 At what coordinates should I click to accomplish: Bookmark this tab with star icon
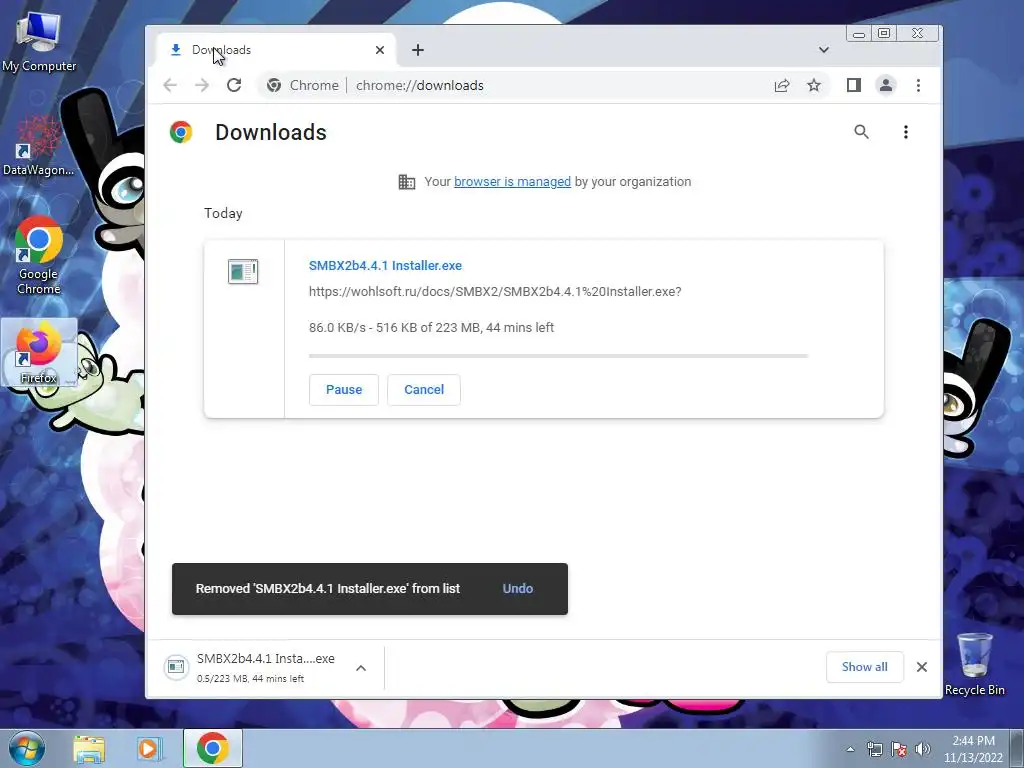(814, 86)
